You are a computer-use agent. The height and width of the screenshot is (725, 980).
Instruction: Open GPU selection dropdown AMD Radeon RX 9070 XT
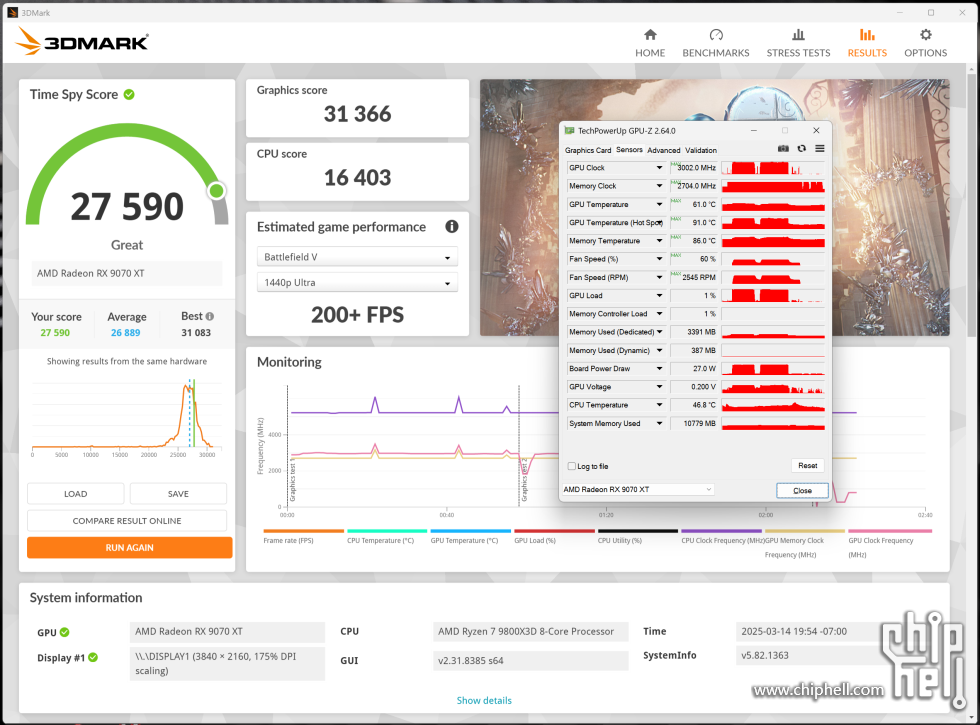pyautogui.click(x=638, y=489)
